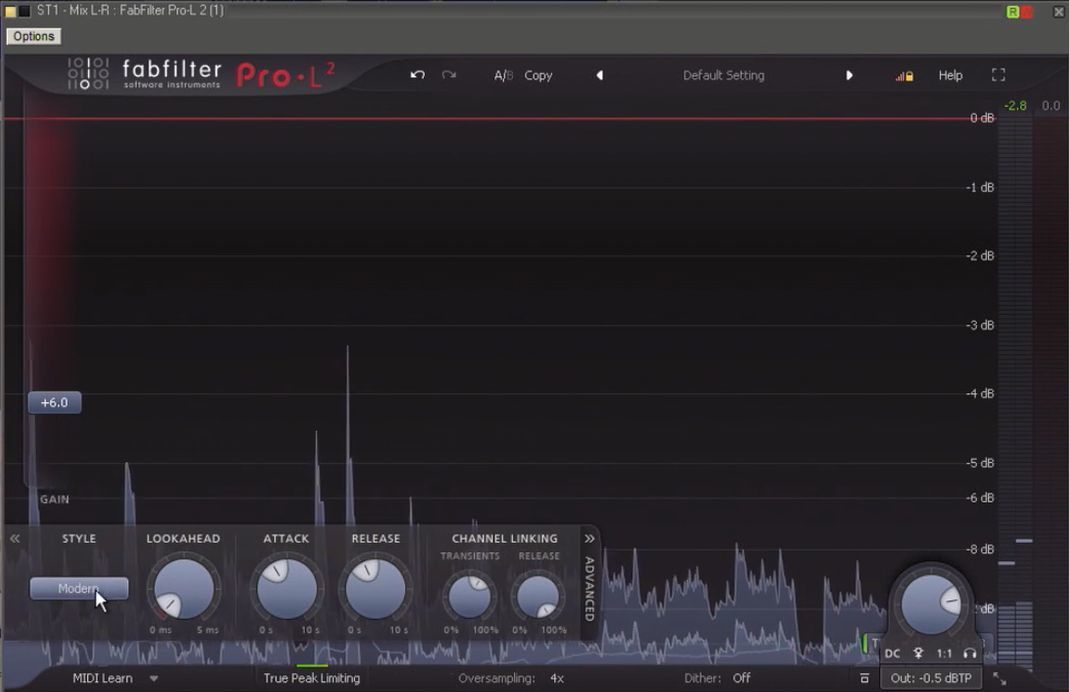
Task: Load the next preset with right arrow
Action: pyautogui.click(x=849, y=75)
